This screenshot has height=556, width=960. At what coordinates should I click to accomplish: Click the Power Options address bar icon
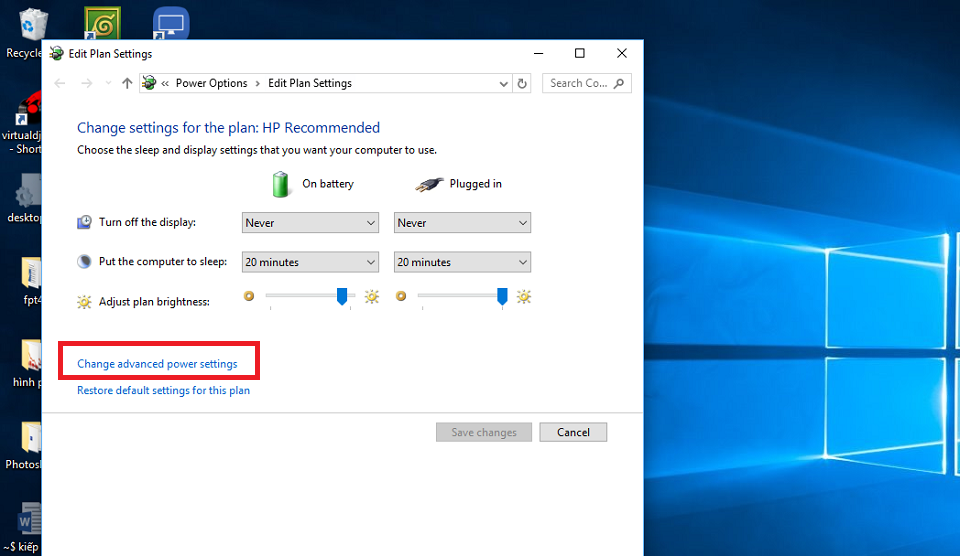[x=149, y=83]
